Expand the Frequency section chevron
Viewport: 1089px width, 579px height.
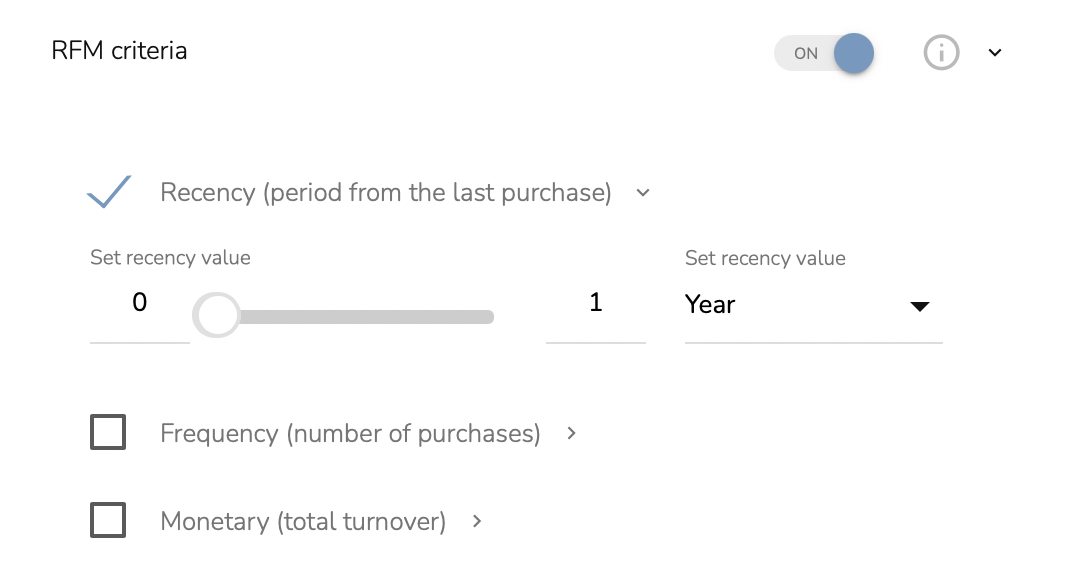point(572,433)
